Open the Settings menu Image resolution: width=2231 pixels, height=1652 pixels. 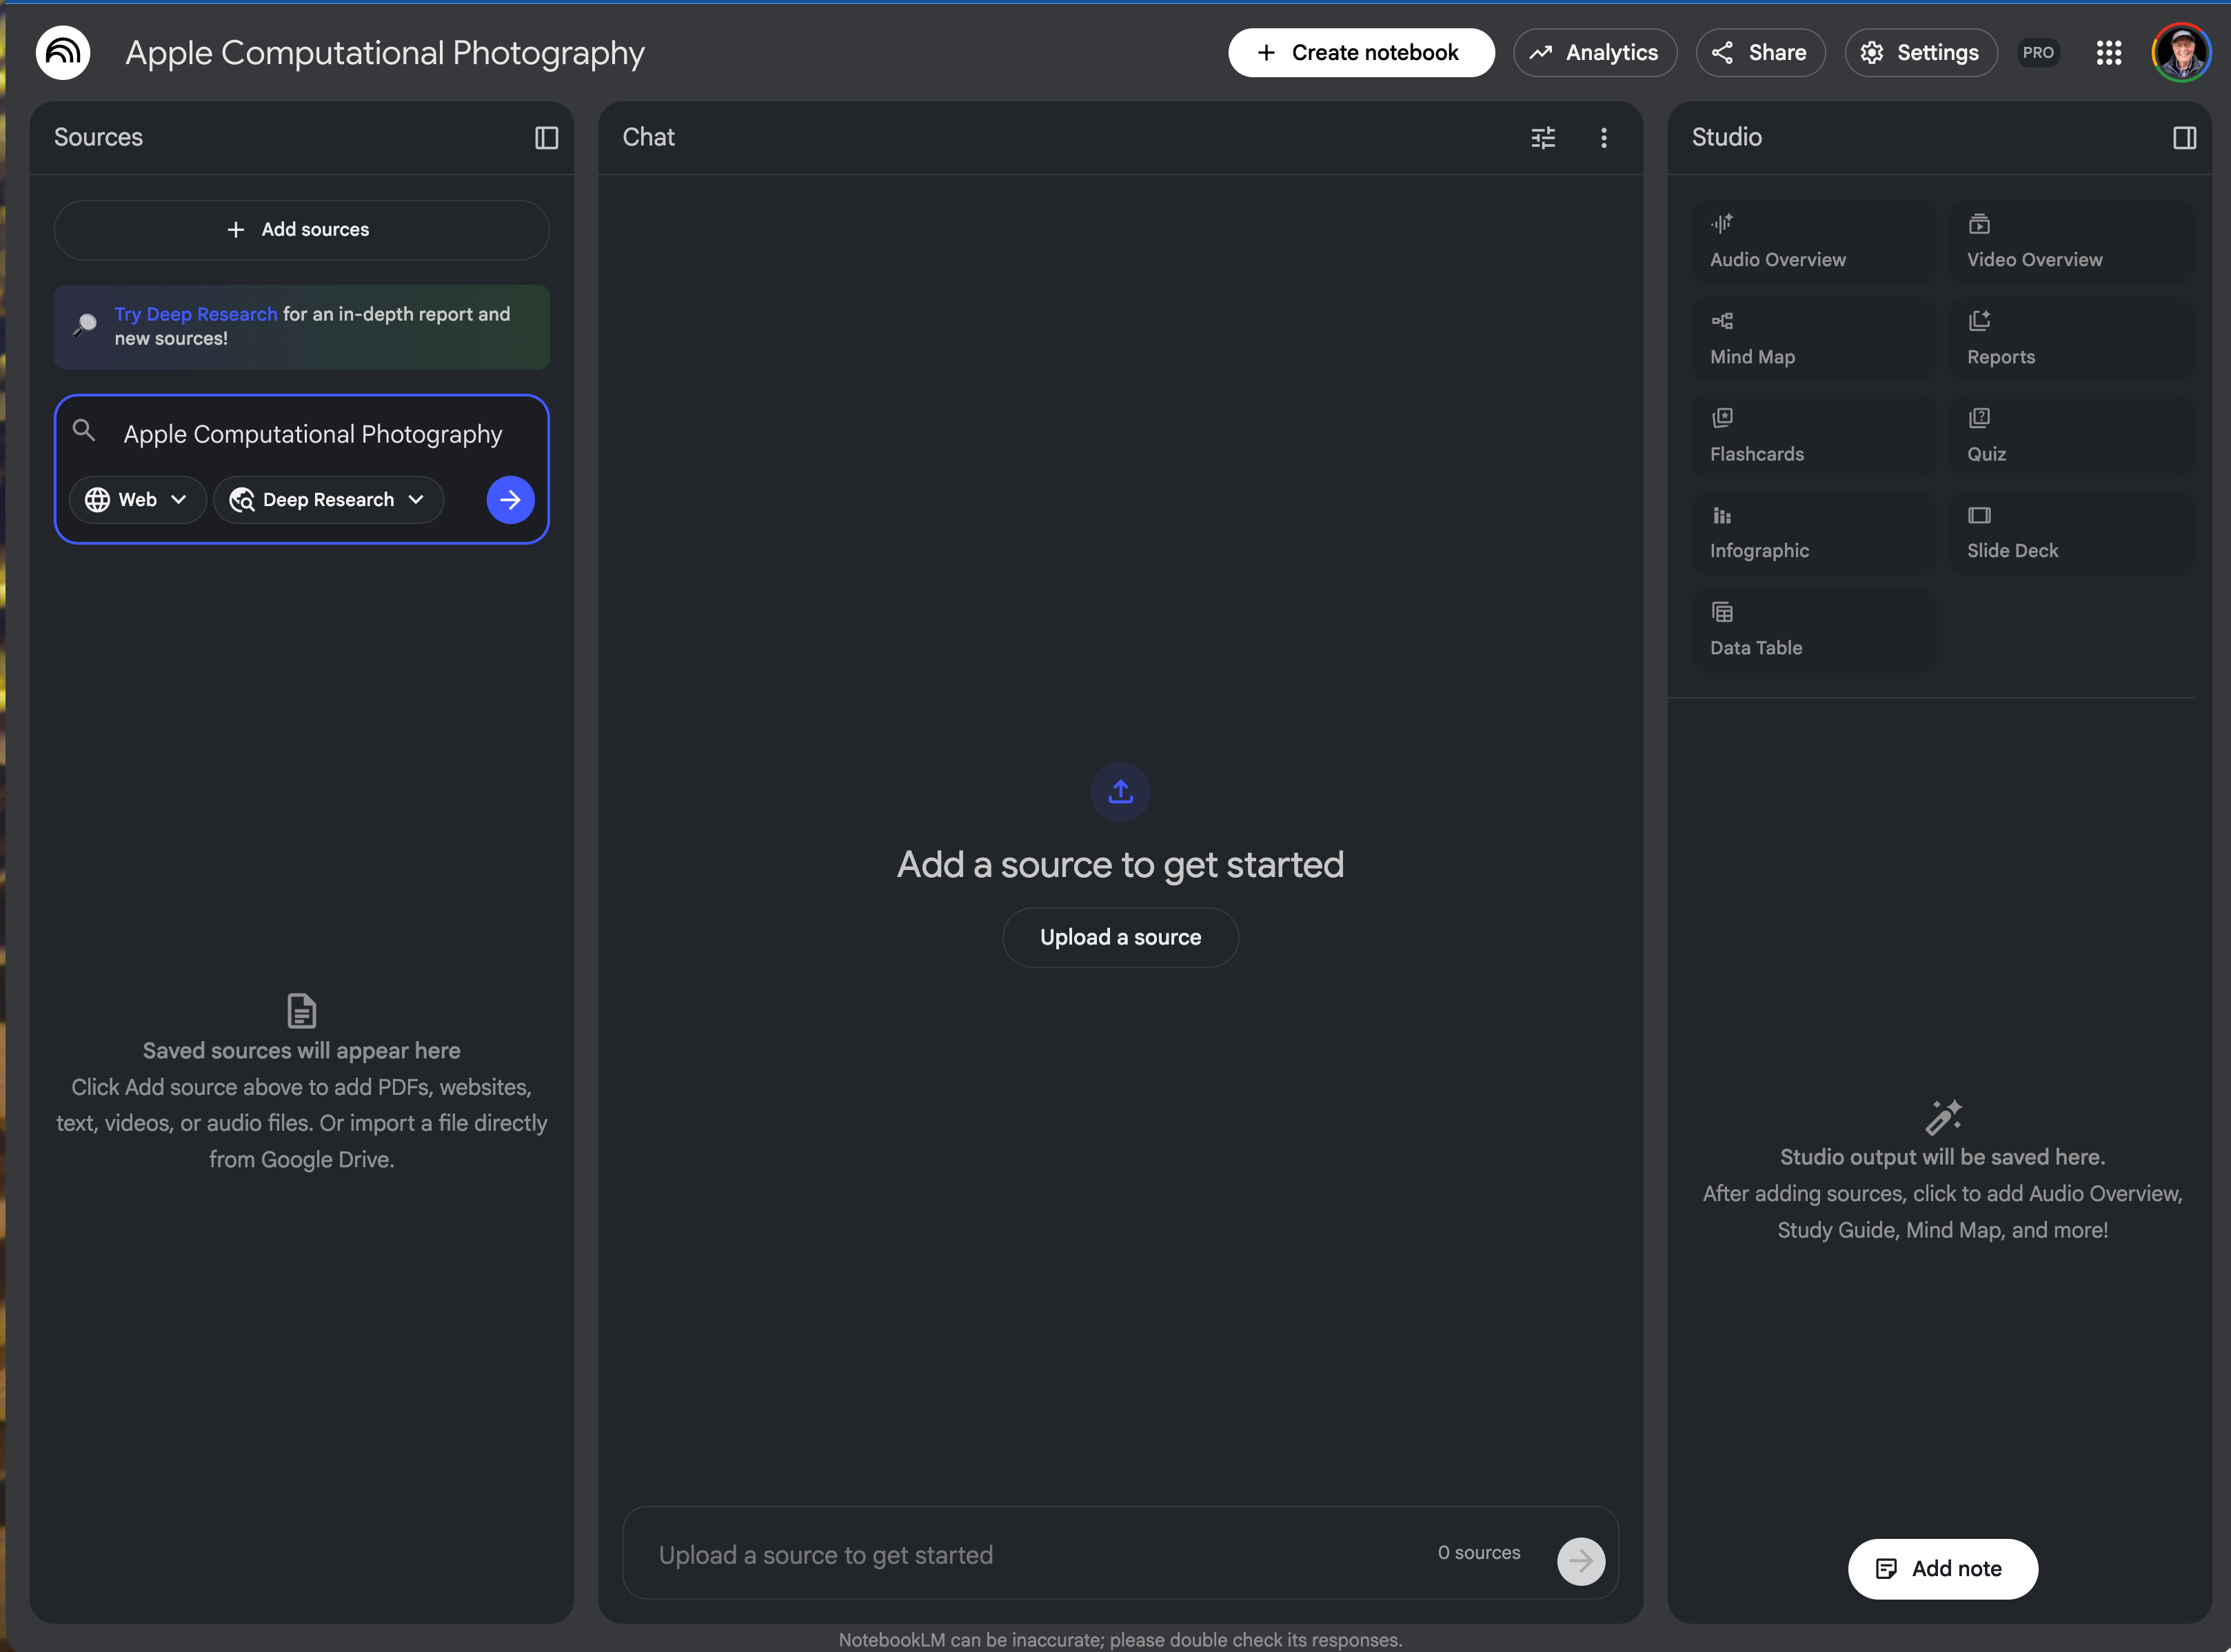(1920, 53)
